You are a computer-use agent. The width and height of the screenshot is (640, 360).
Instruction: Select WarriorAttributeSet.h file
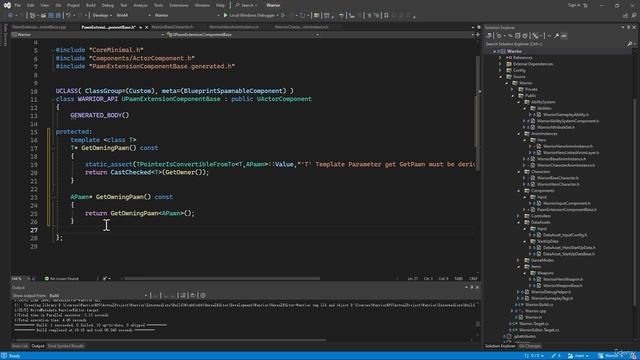[556, 127]
